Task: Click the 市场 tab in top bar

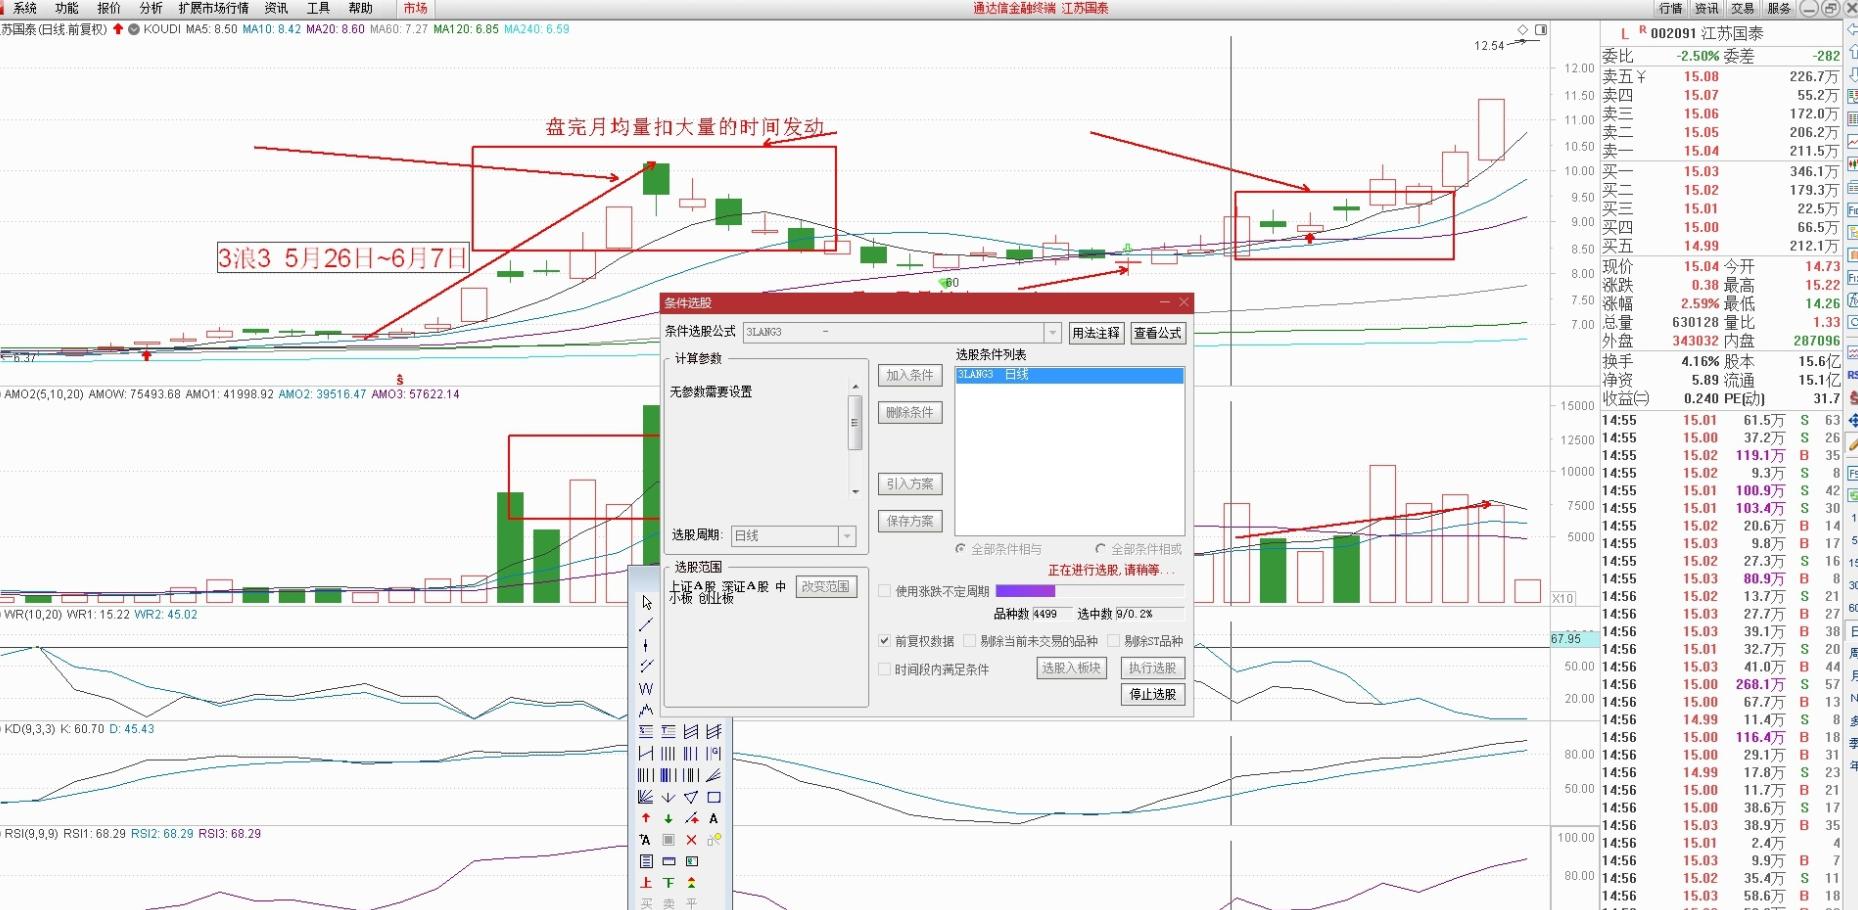Action: point(416,8)
